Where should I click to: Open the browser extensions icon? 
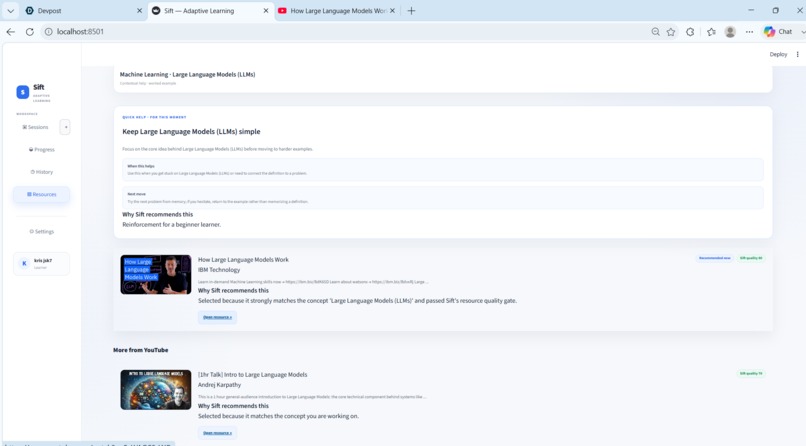tap(690, 32)
